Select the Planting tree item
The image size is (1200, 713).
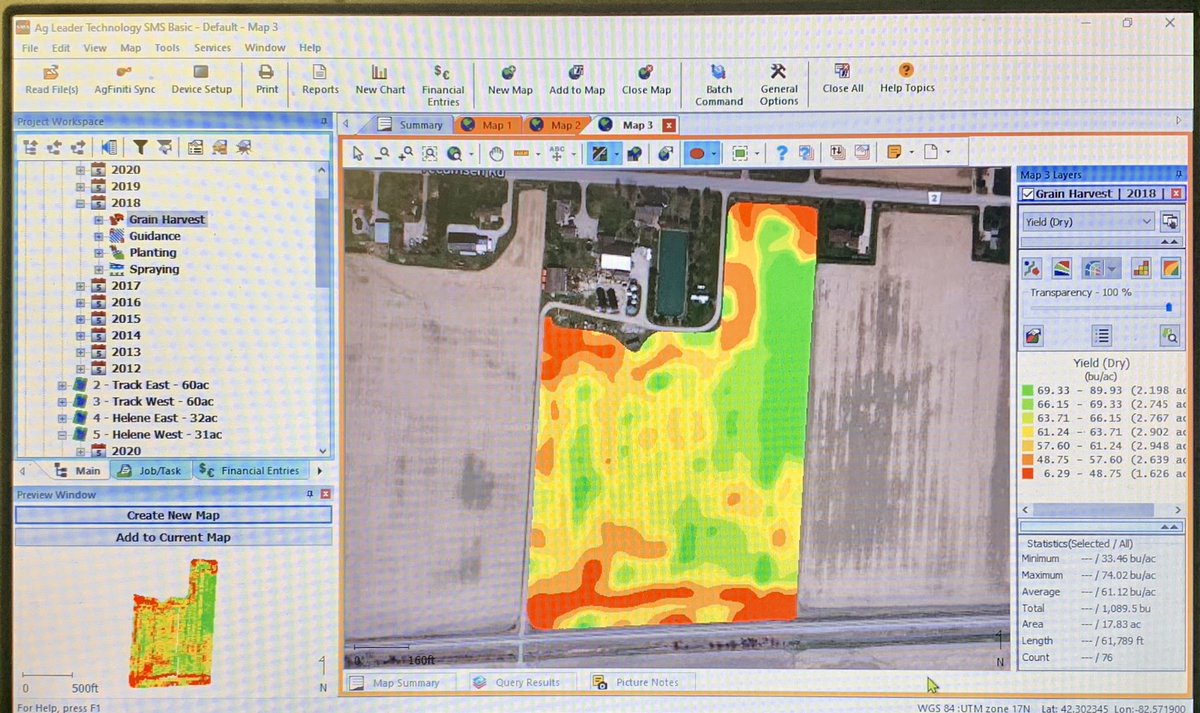click(x=152, y=253)
